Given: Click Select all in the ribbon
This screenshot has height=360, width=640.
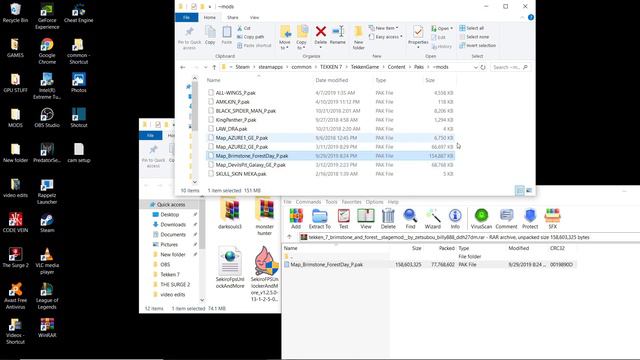Looking at the screenshot, I should tap(471, 28).
